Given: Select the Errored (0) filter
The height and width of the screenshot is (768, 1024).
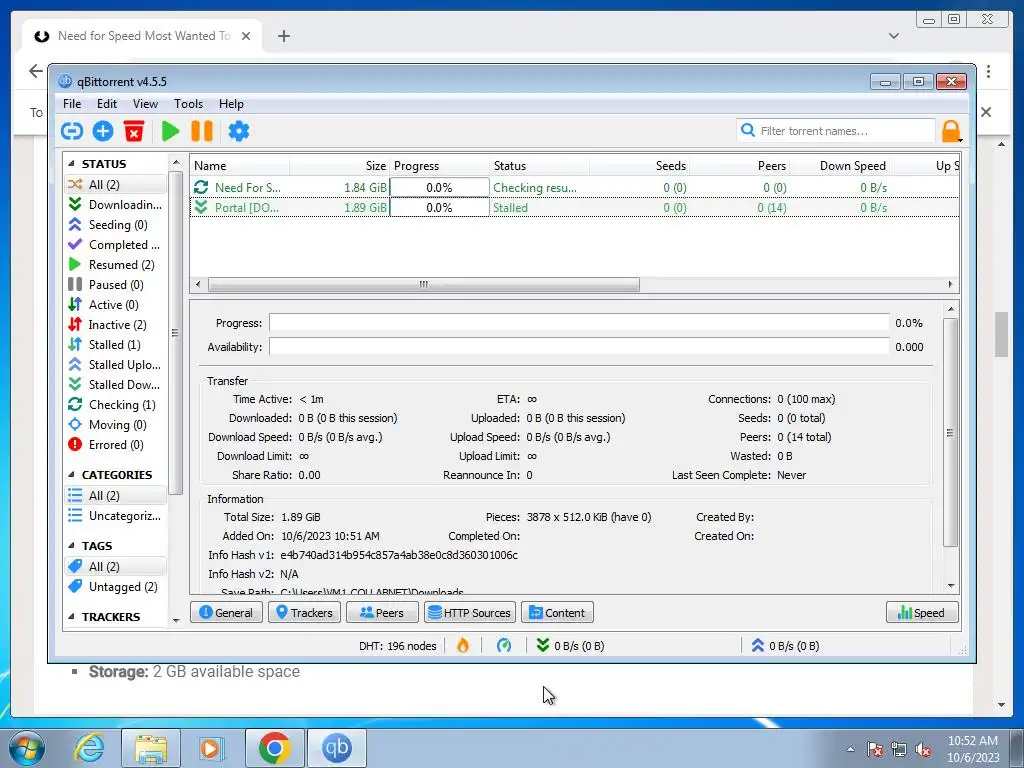Looking at the screenshot, I should 116,445.
